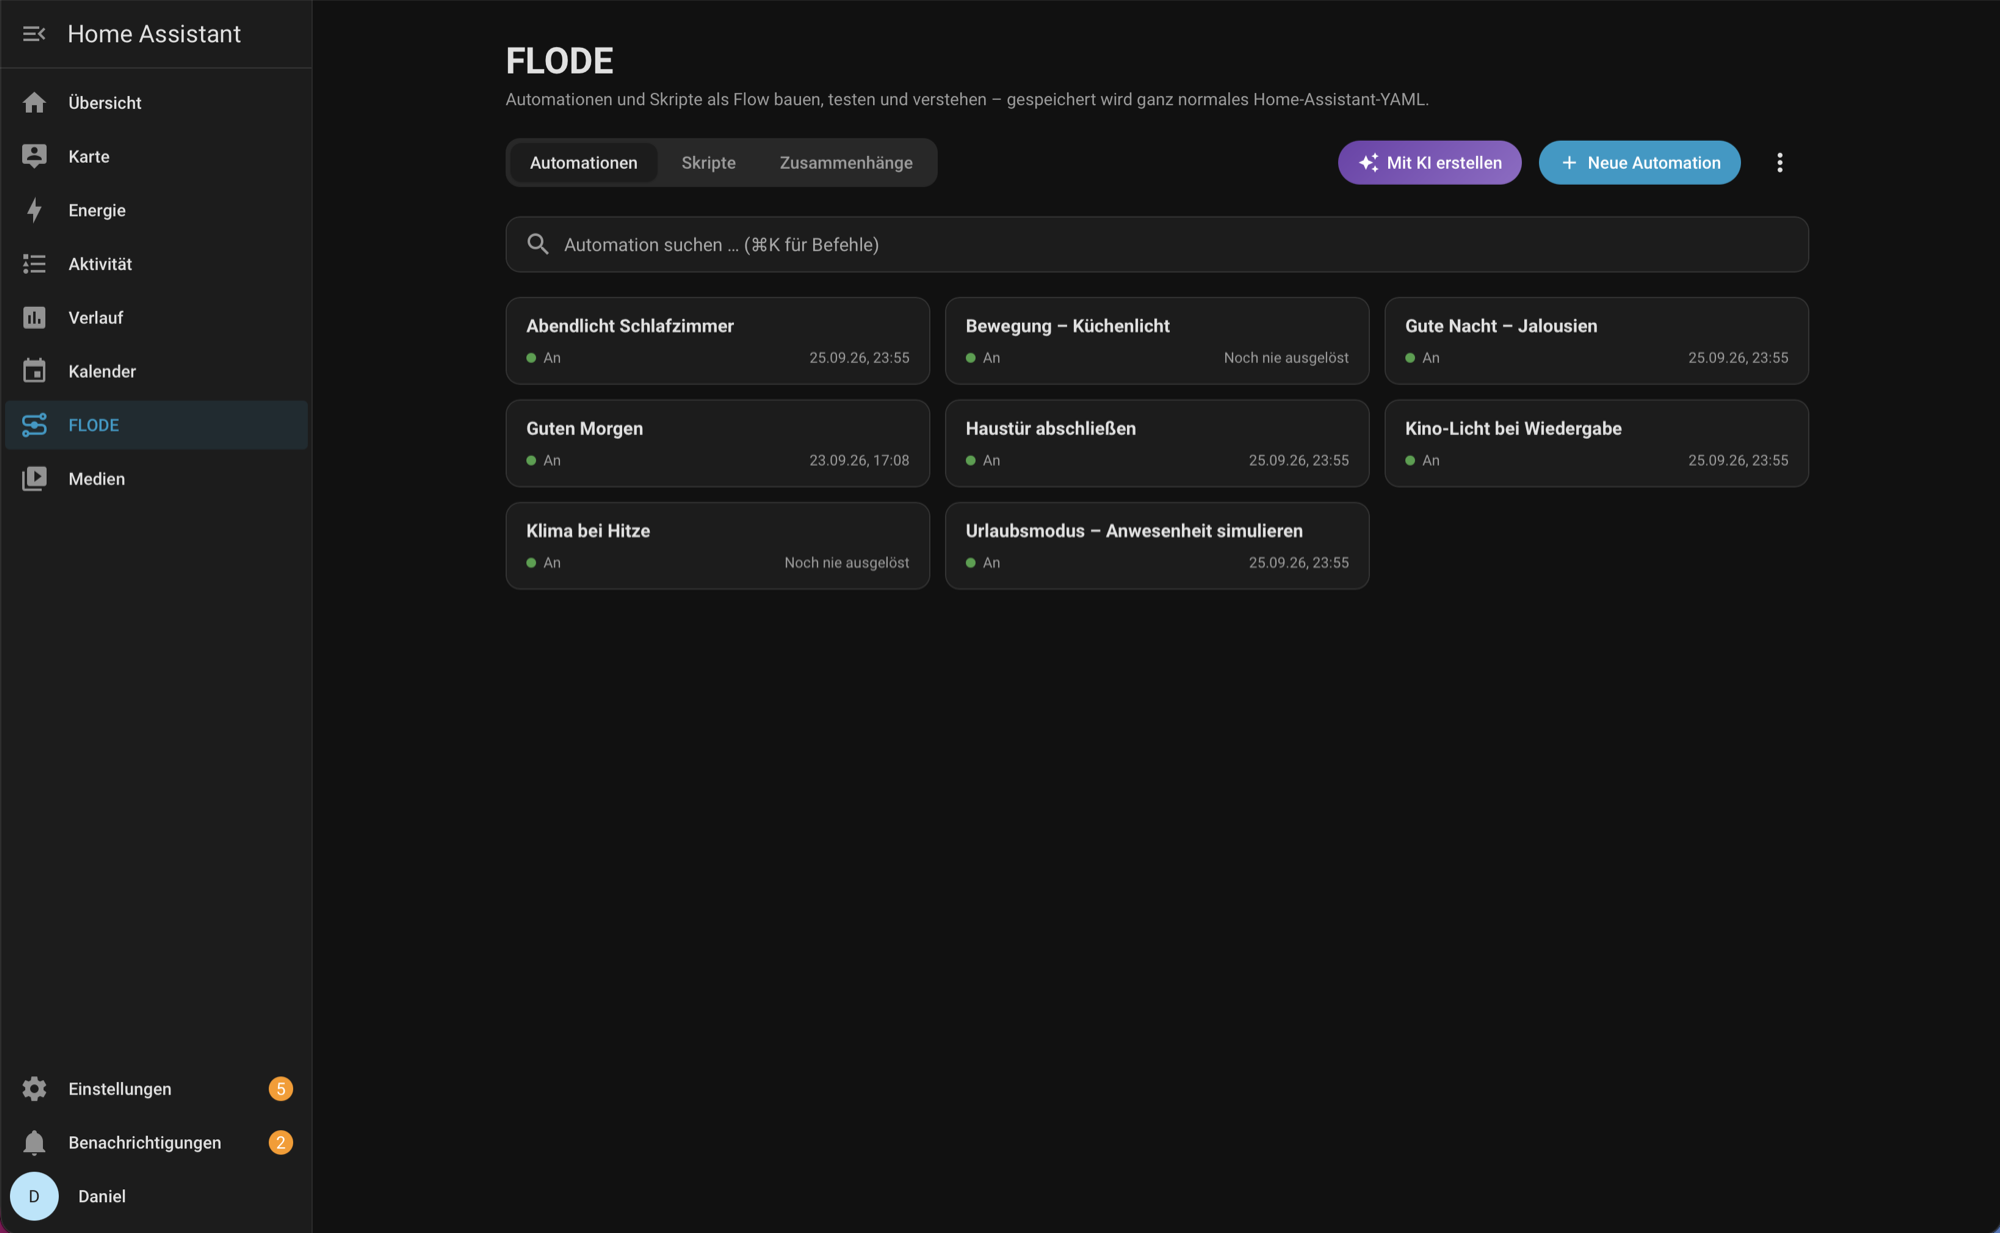Click 'Noch nie ausgelöst' on Klima bei Hitze
2000x1233 pixels.
847,563
